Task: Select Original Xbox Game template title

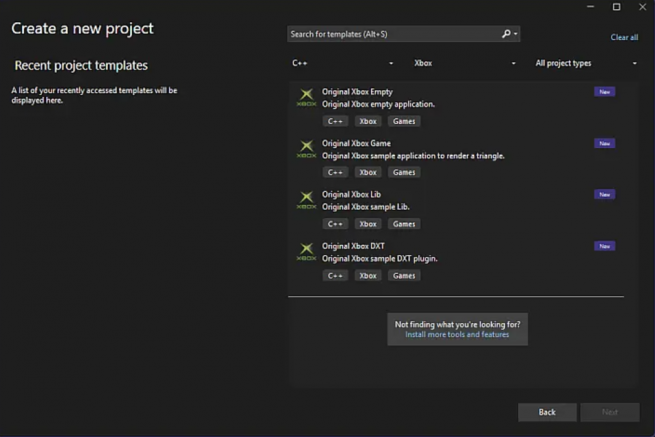Action: point(356,143)
